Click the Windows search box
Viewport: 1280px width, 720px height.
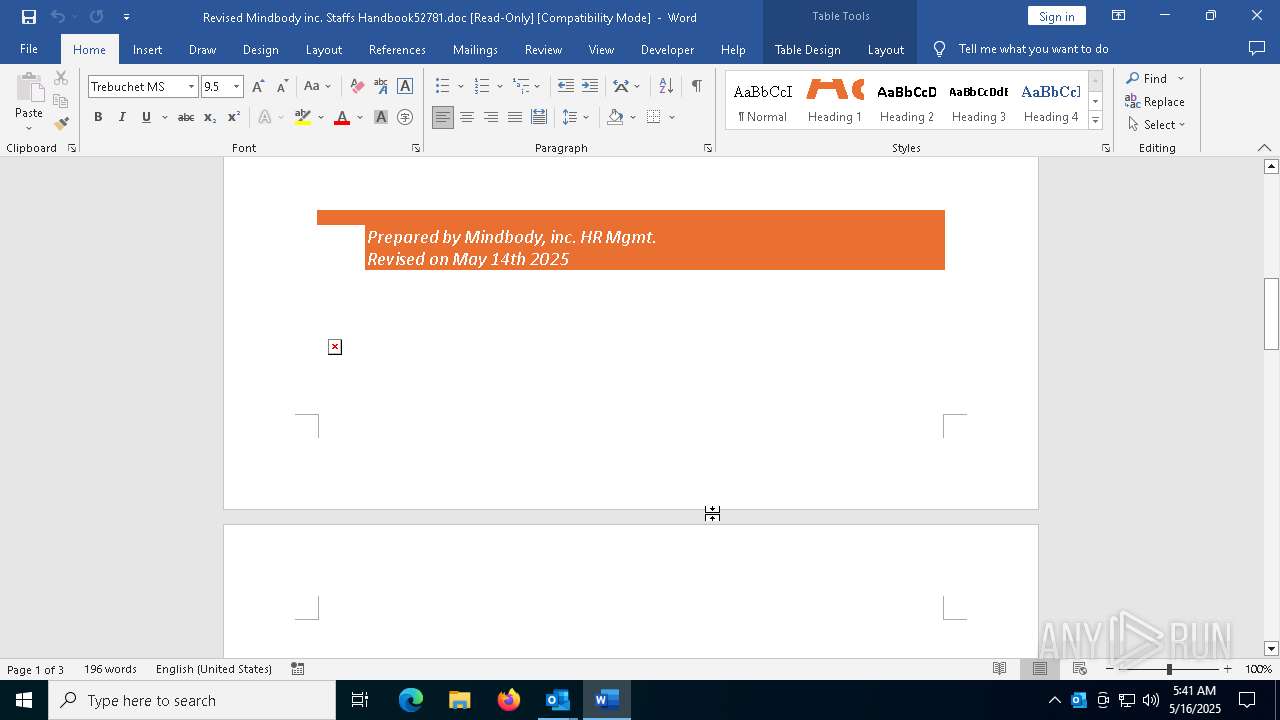pyautogui.click(x=192, y=700)
